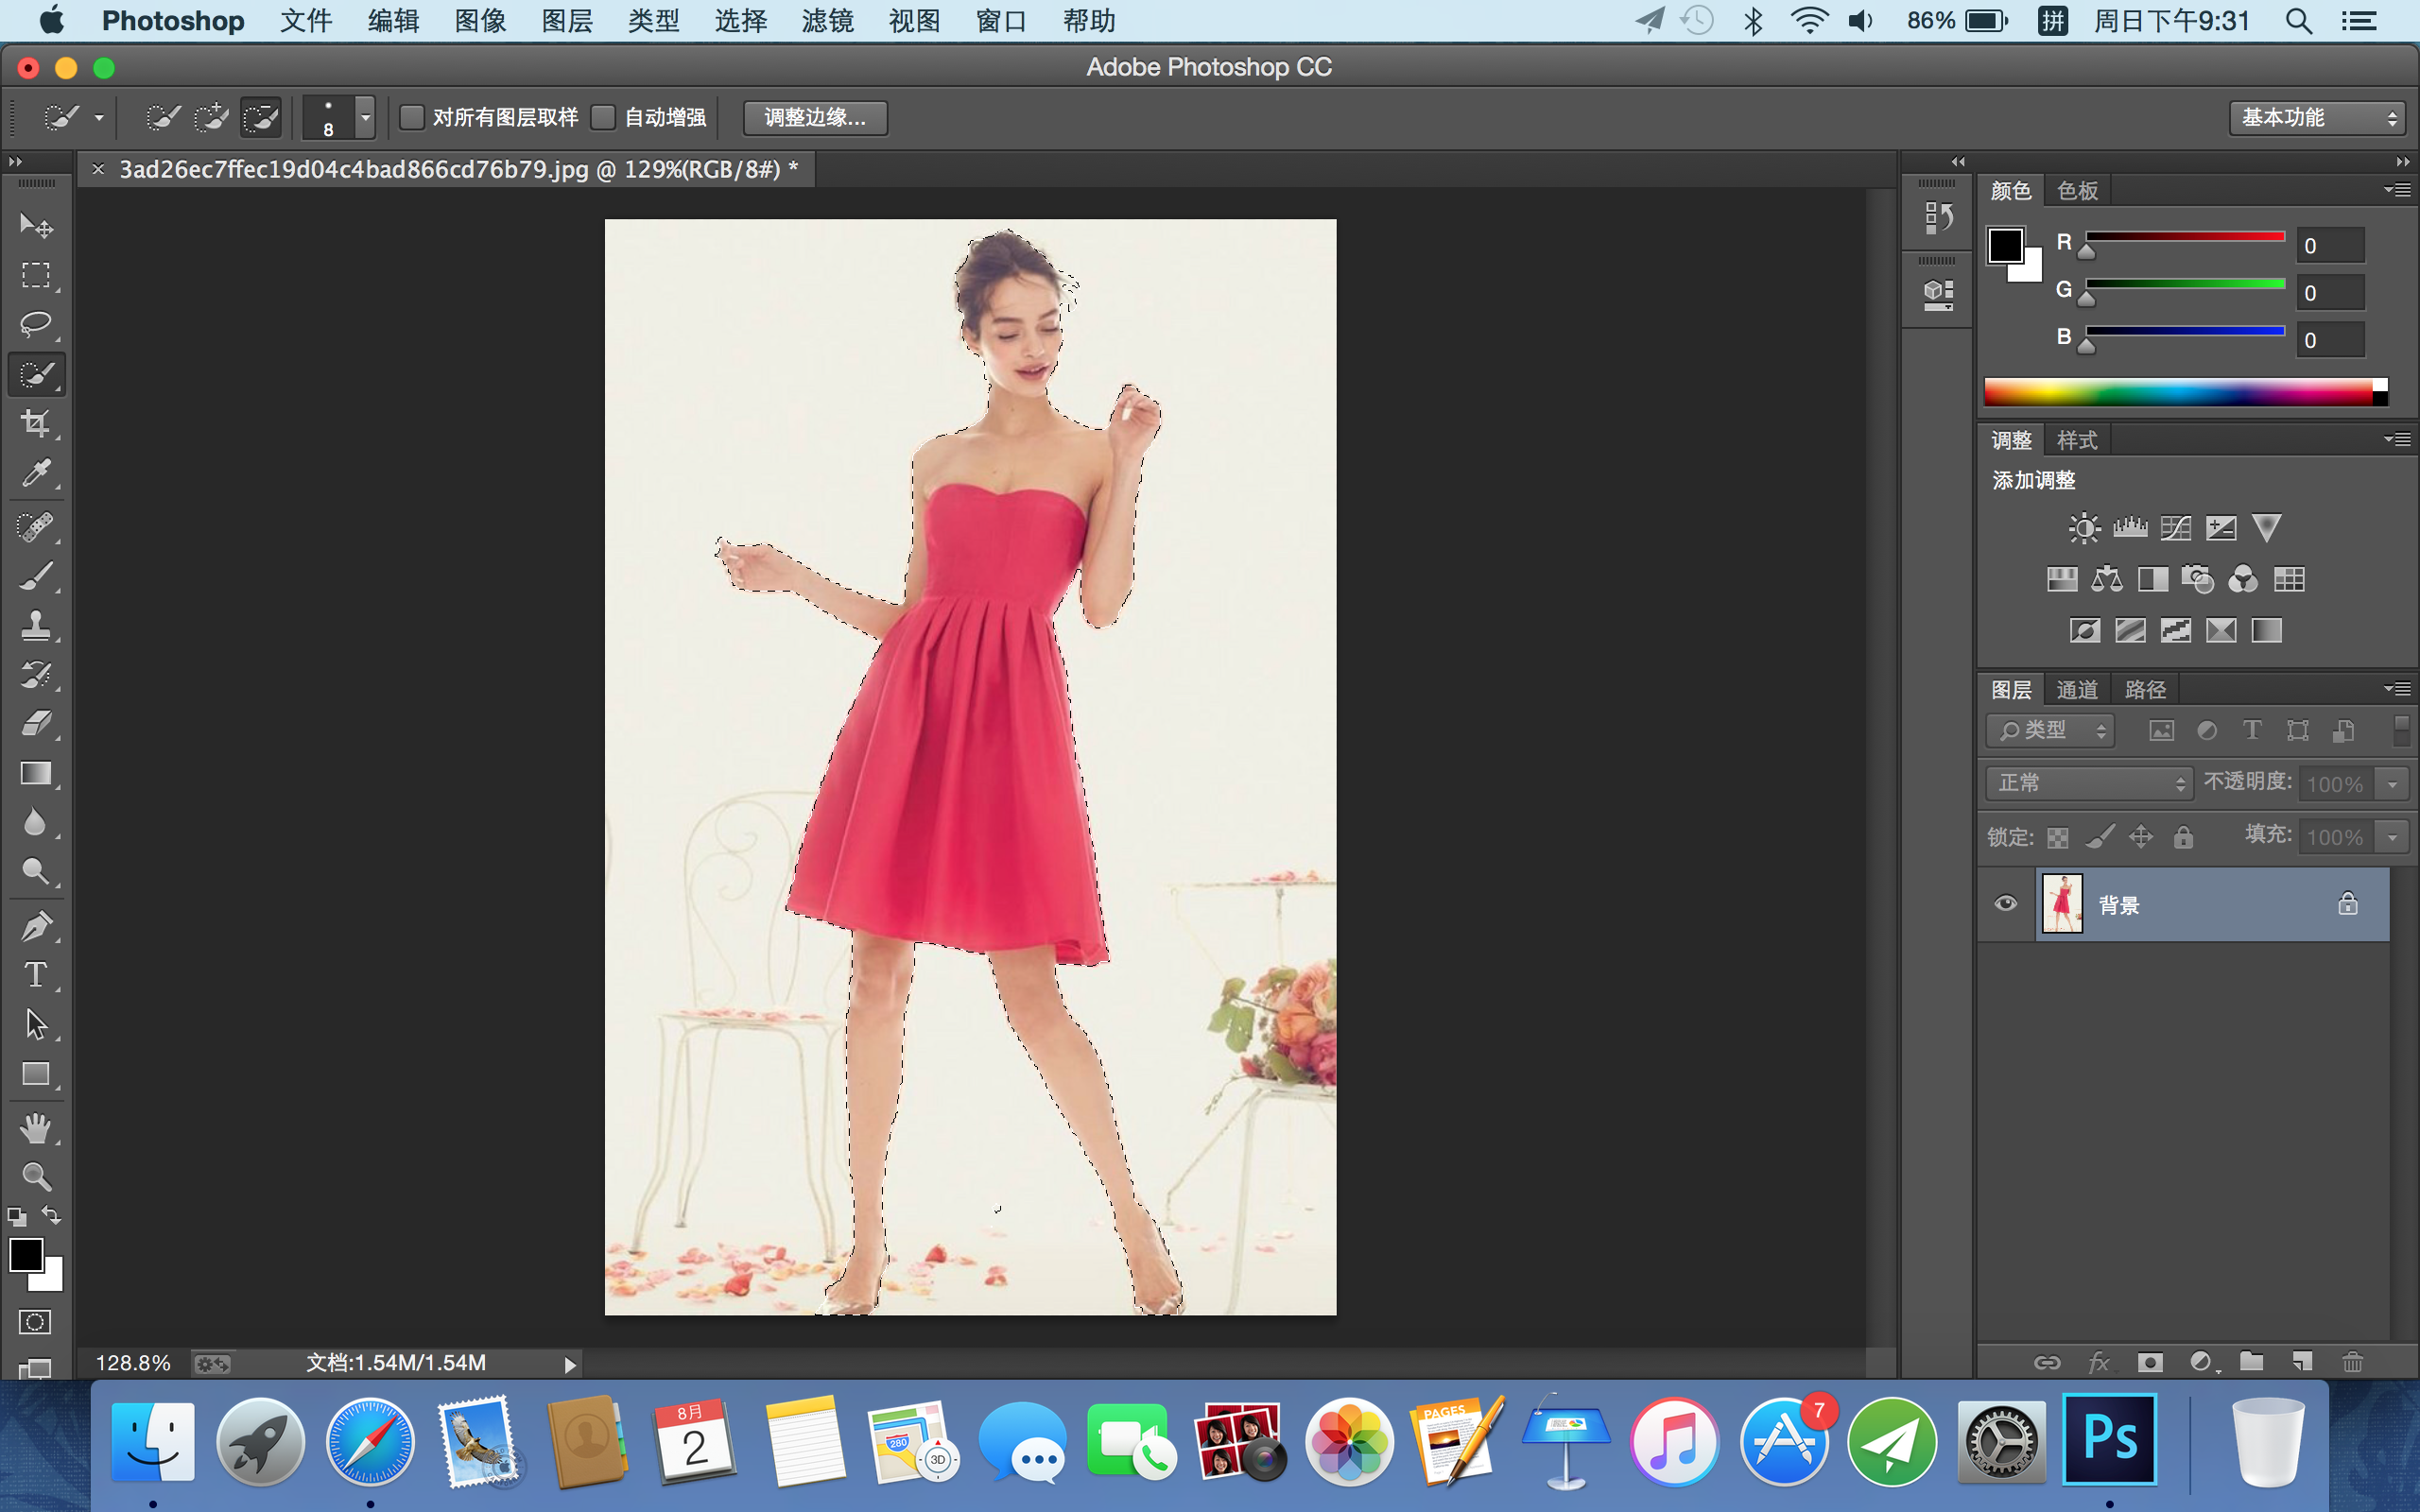Screen dimensions: 2420x1512
Task: Select the Lasso tool
Action: coord(36,324)
